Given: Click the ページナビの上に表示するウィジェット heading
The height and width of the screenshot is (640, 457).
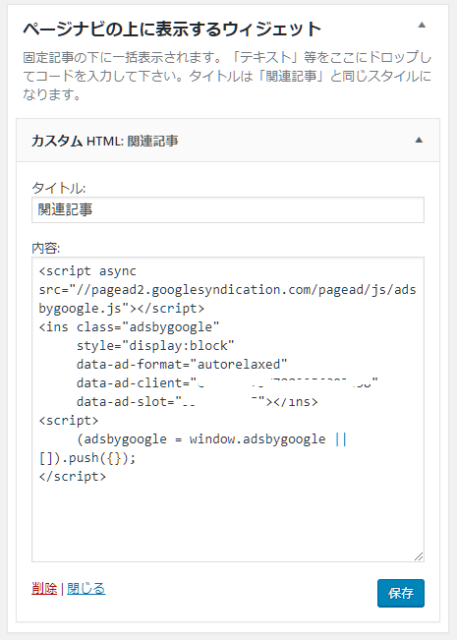Looking at the screenshot, I should (x=172, y=29).
